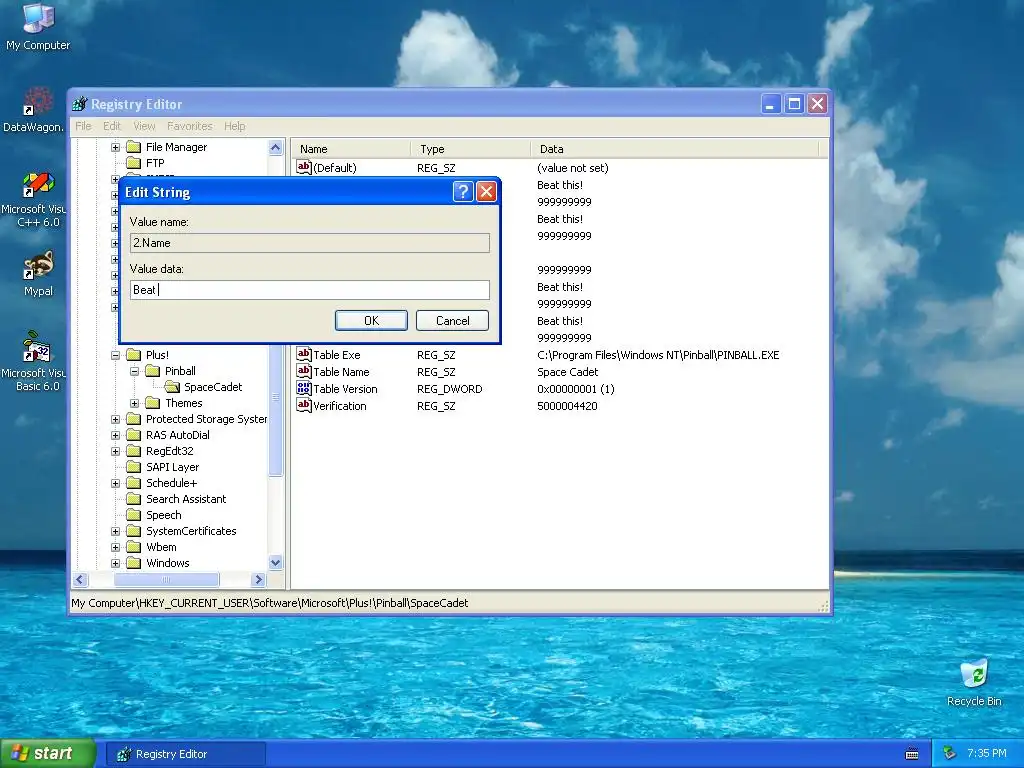Click Cancel in the Edit String dialog
The width and height of the screenshot is (1024, 768).
[x=453, y=321]
